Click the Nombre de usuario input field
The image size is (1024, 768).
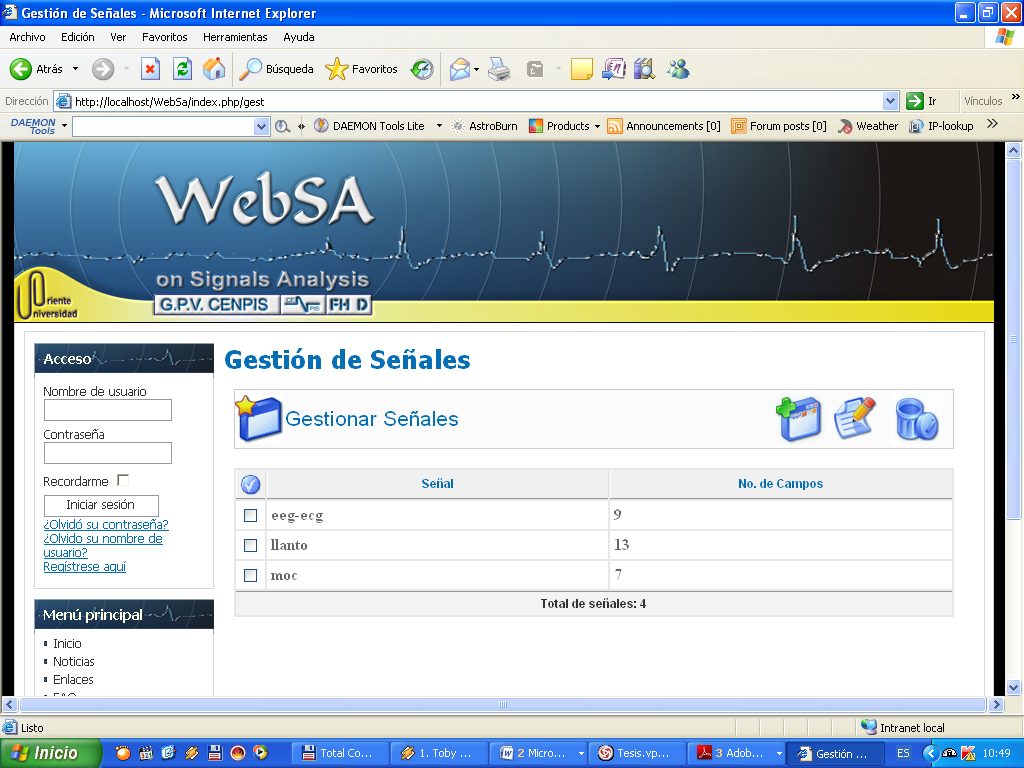coord(107,410)
